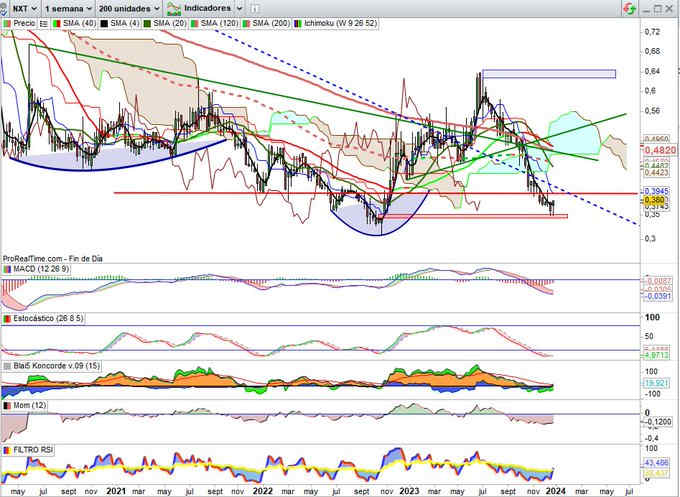This screenshot has width=680, height=497.
Task: Click the Blai5 Koncorde panel icon
Action: pos(7,366)
